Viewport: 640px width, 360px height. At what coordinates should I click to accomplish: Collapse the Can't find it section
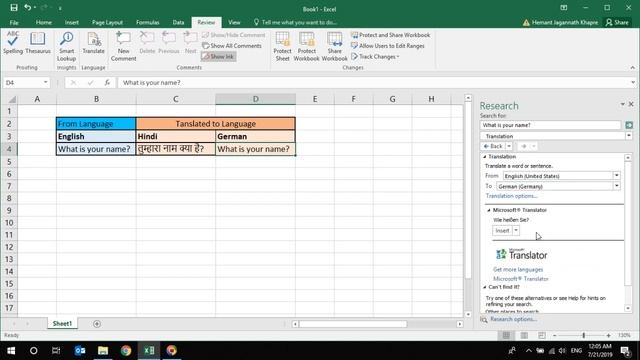point(485,287)
